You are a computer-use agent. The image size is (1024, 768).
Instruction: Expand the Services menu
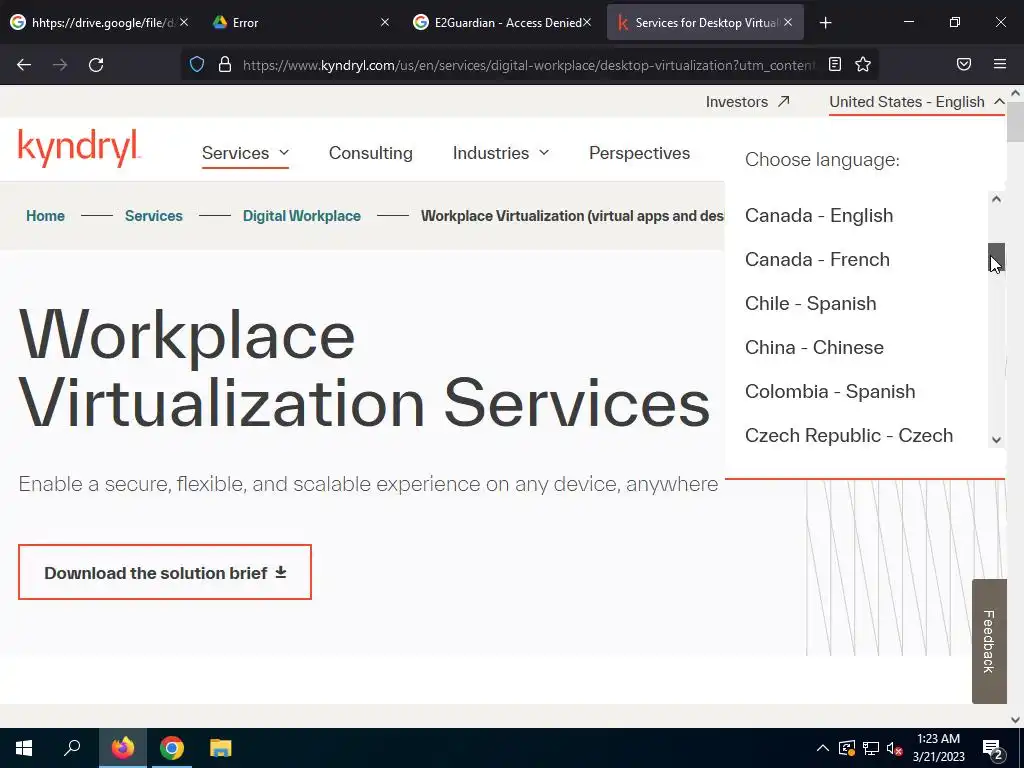click(x=245, y=153)
